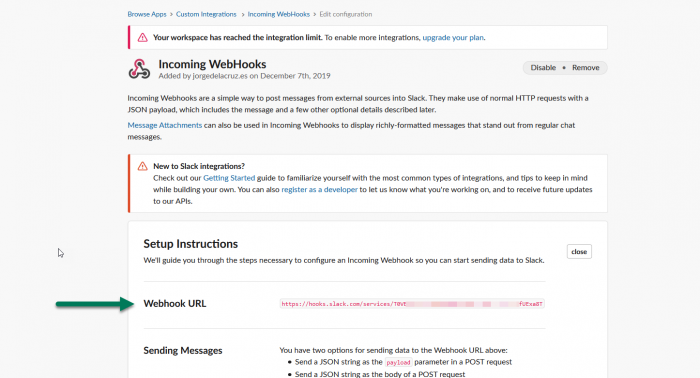Screen dimensions: 700x378
Task: Select the Webhook URL field
Action: click(412, 304)
